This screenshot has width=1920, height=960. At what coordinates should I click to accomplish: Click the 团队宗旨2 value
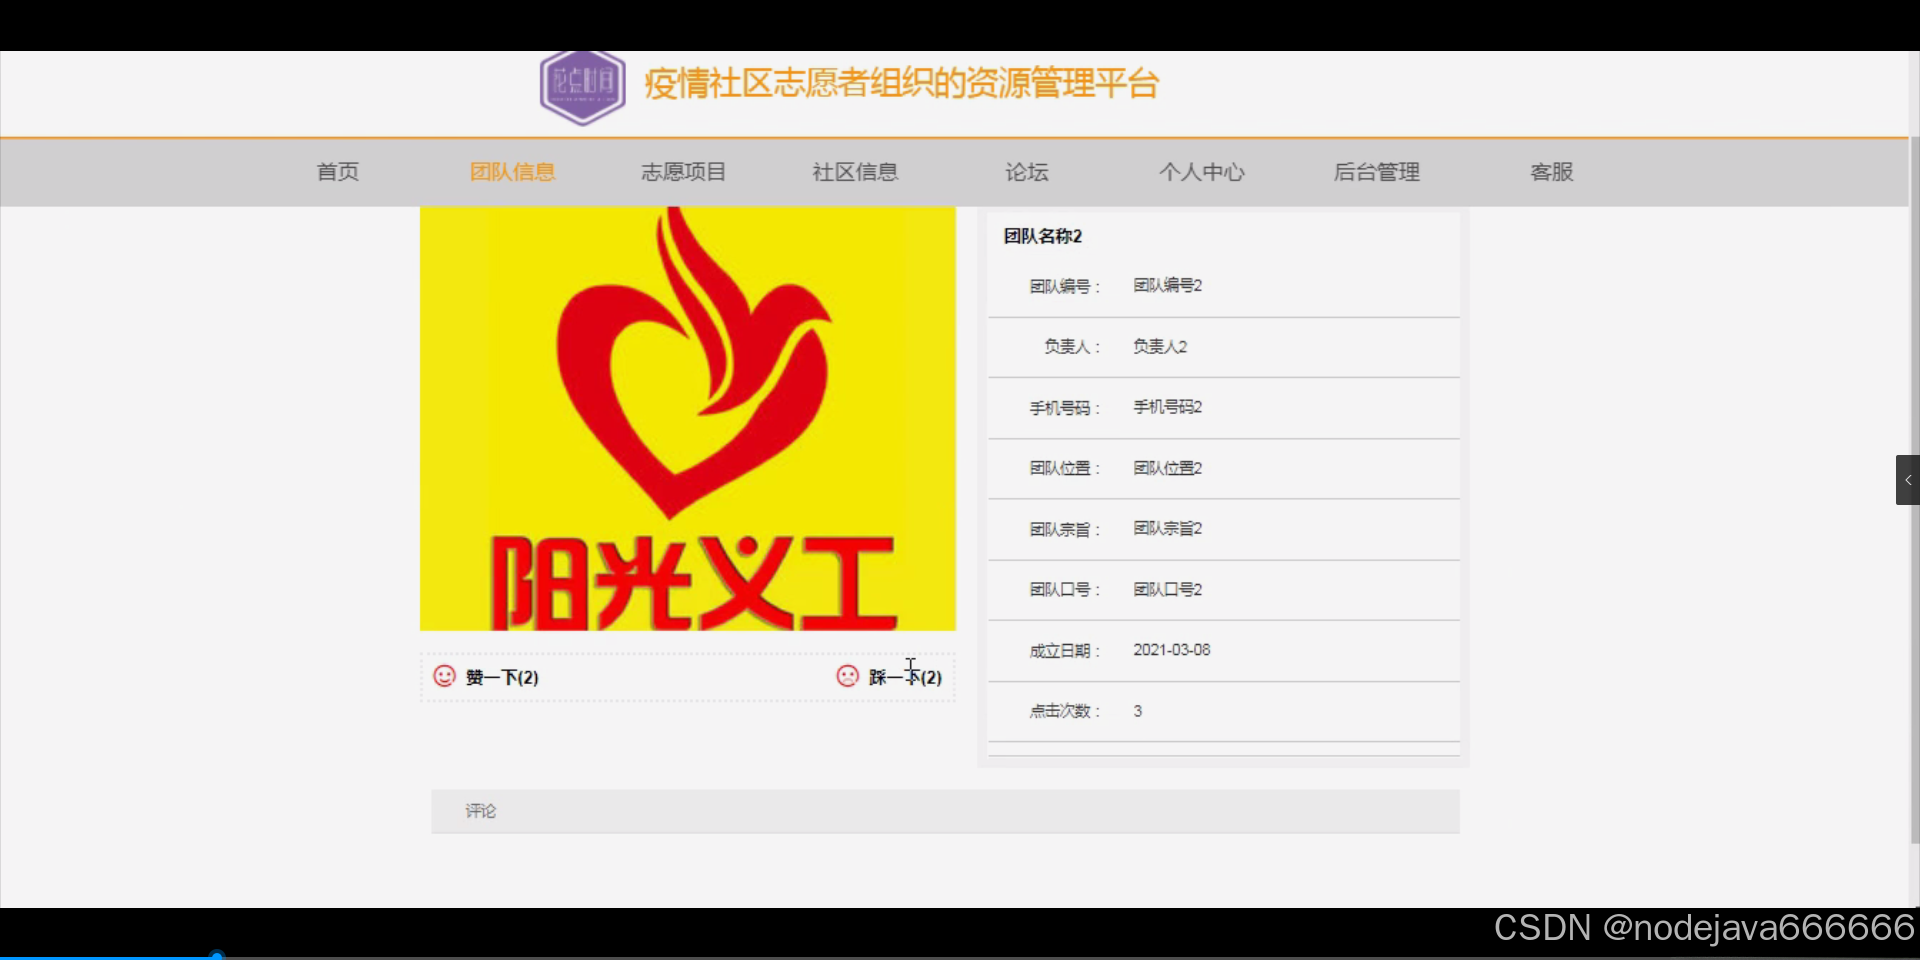(x=1167, y=528)
